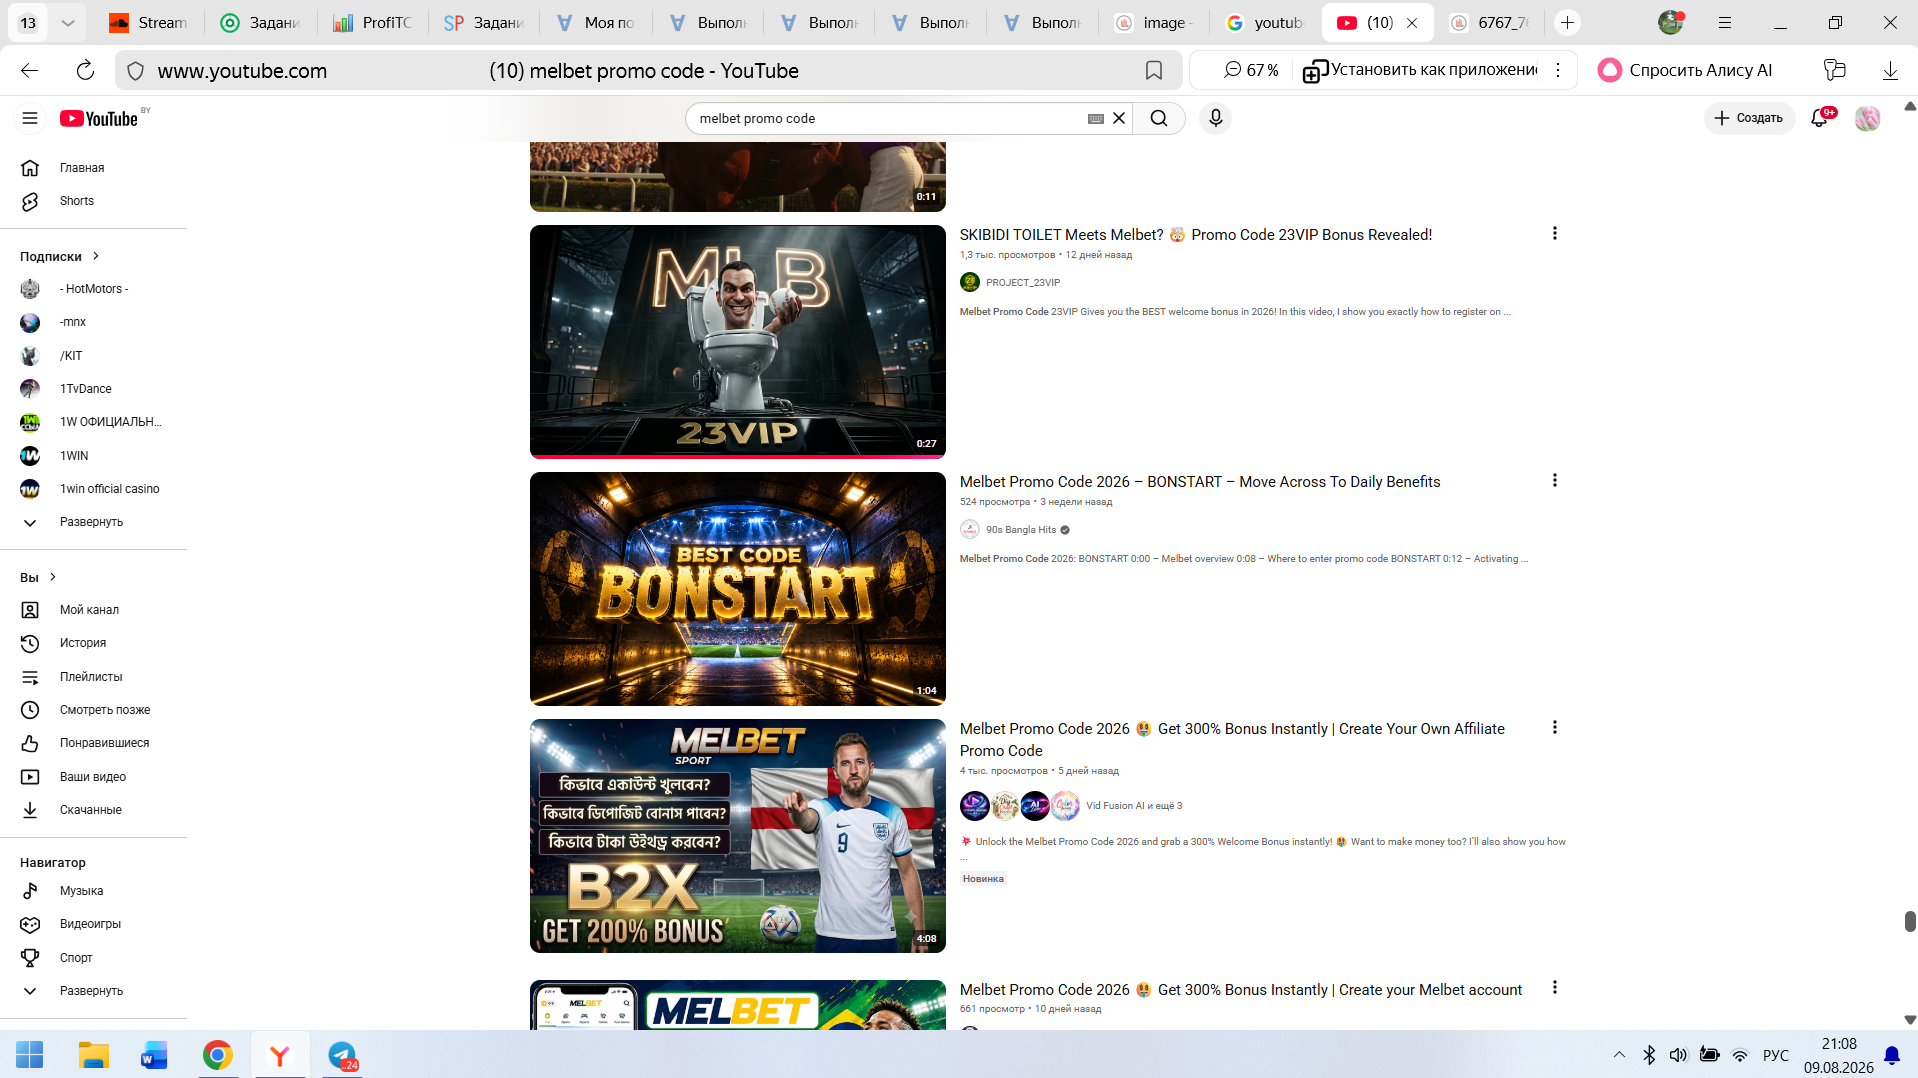Open the BONSTART video thumbnail
Viewport: 1918px width, 1078px height.
(738, 589)
